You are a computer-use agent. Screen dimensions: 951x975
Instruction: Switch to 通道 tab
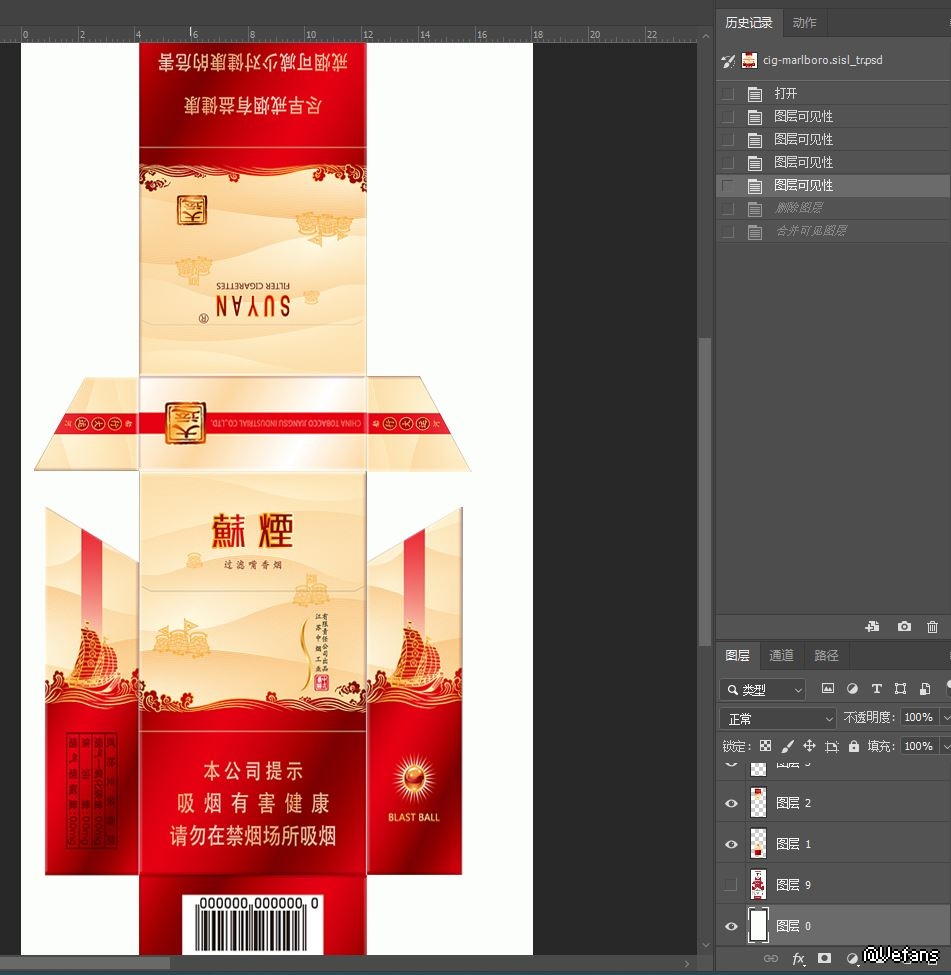click(781, 655)
